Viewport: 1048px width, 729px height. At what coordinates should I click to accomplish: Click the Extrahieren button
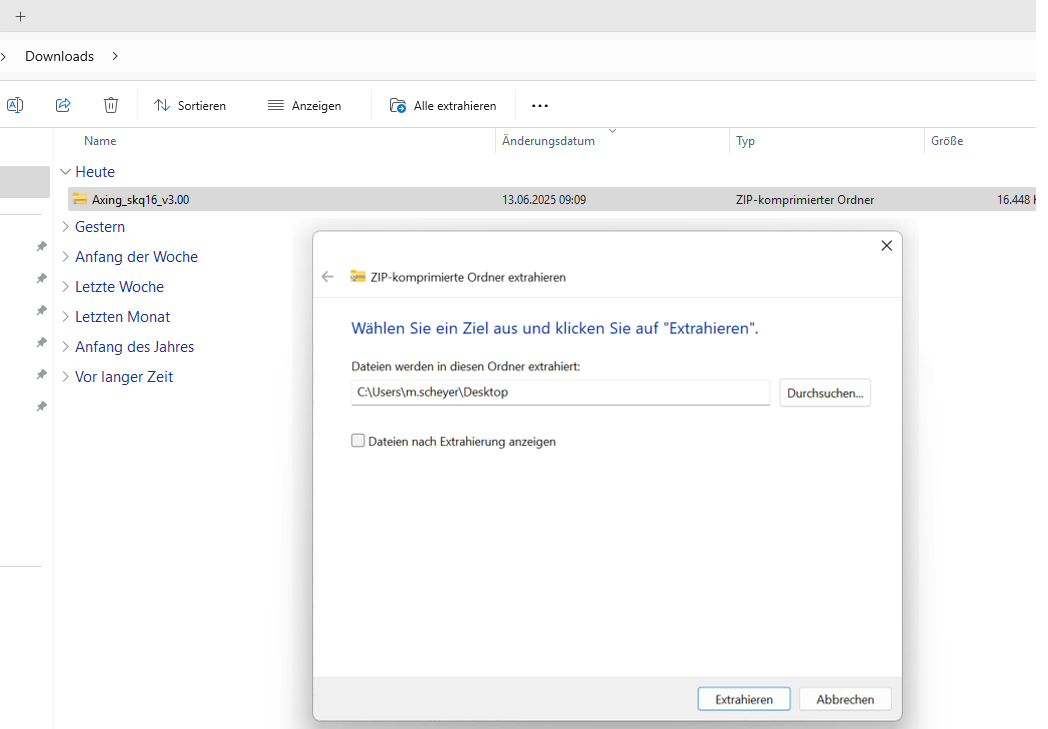tap(744, 700)
